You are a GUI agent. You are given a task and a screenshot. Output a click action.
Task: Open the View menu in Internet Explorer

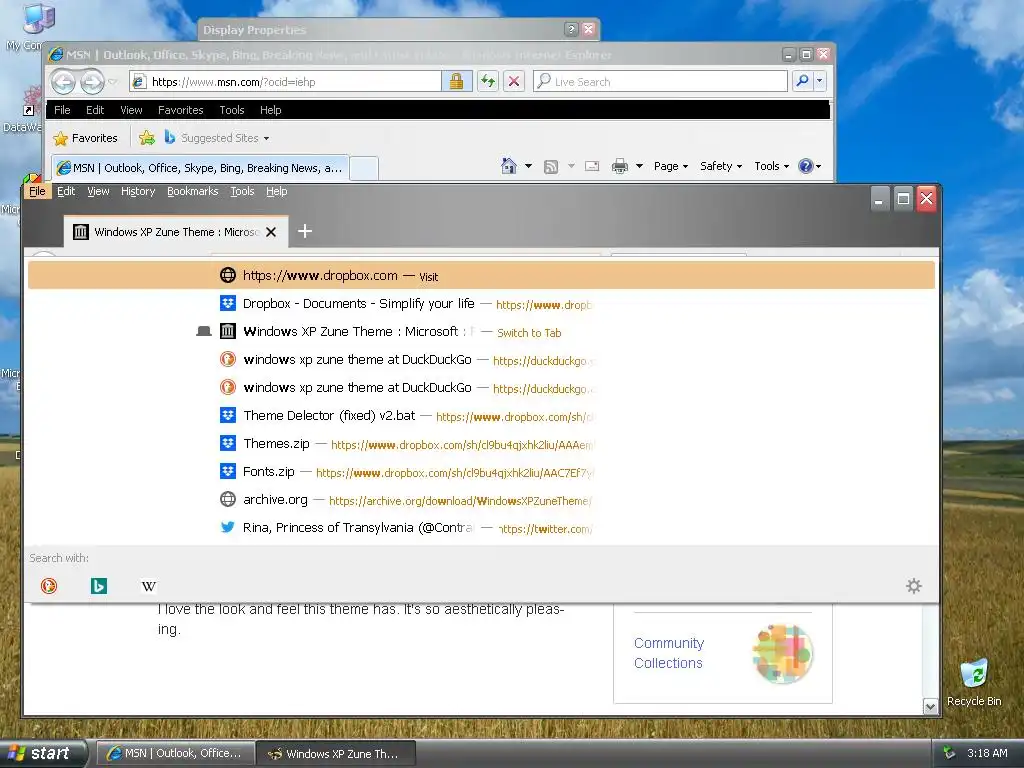point(131,110)
